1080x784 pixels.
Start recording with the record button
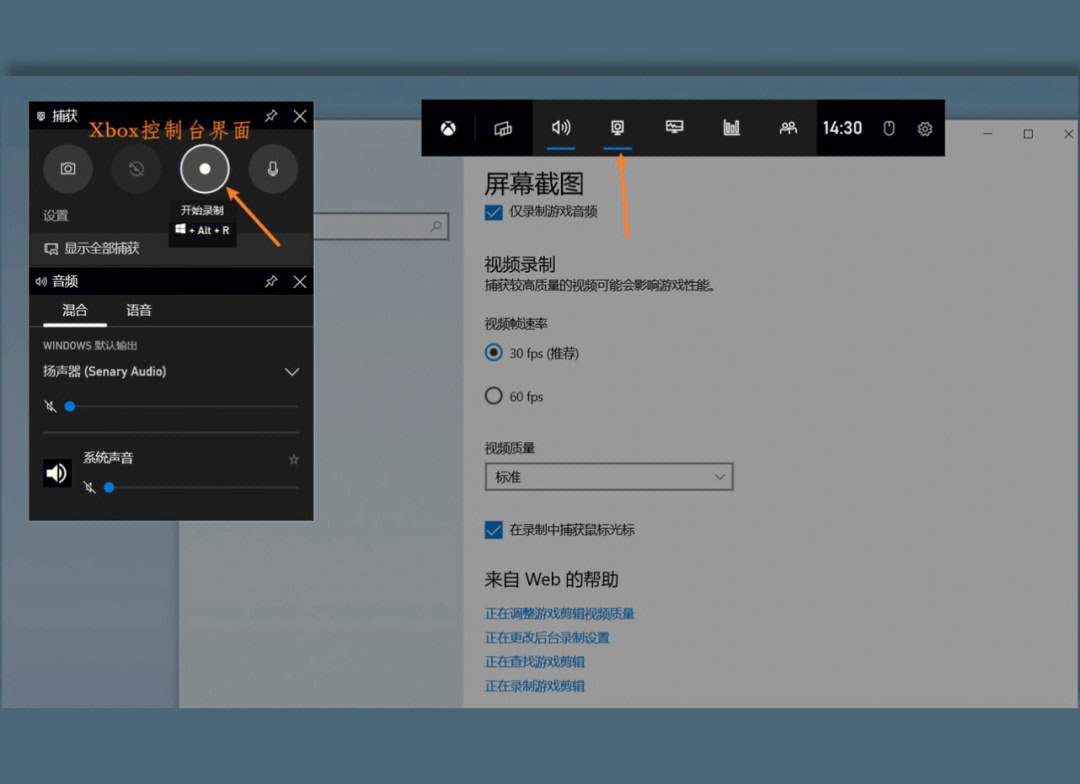point(205,169)
